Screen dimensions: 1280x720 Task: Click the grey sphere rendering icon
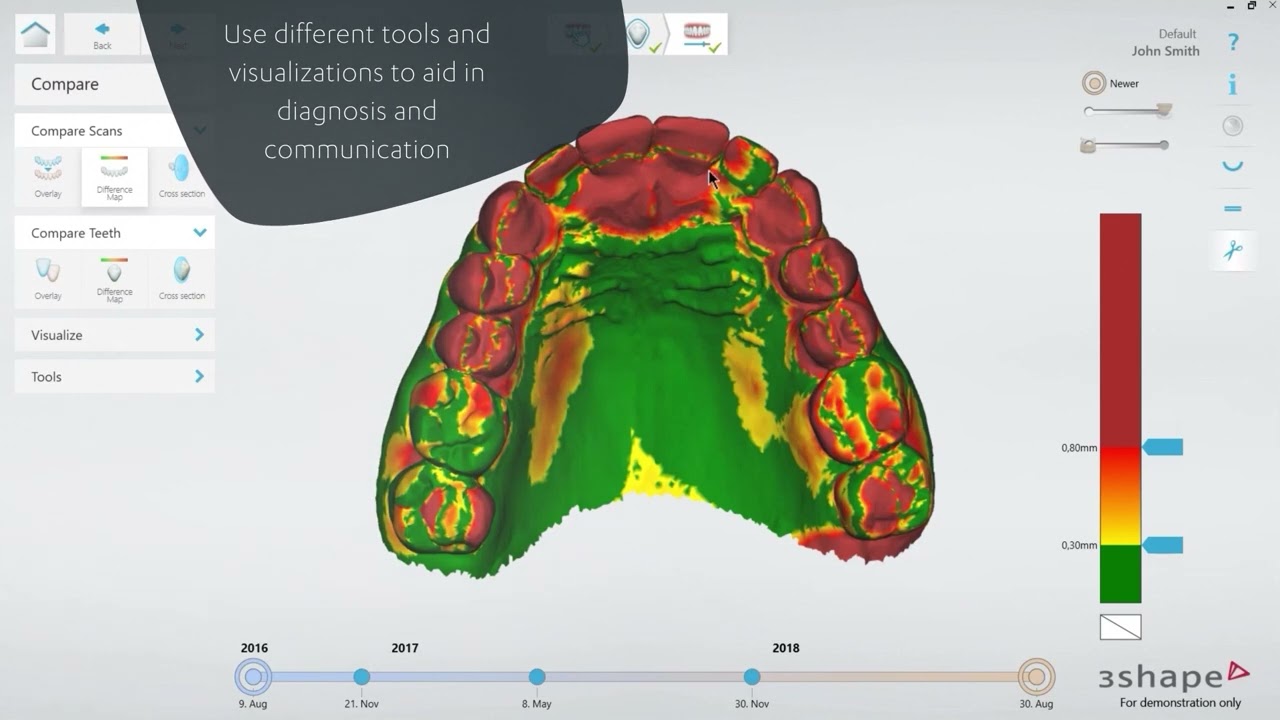[x=1233, y=126]
